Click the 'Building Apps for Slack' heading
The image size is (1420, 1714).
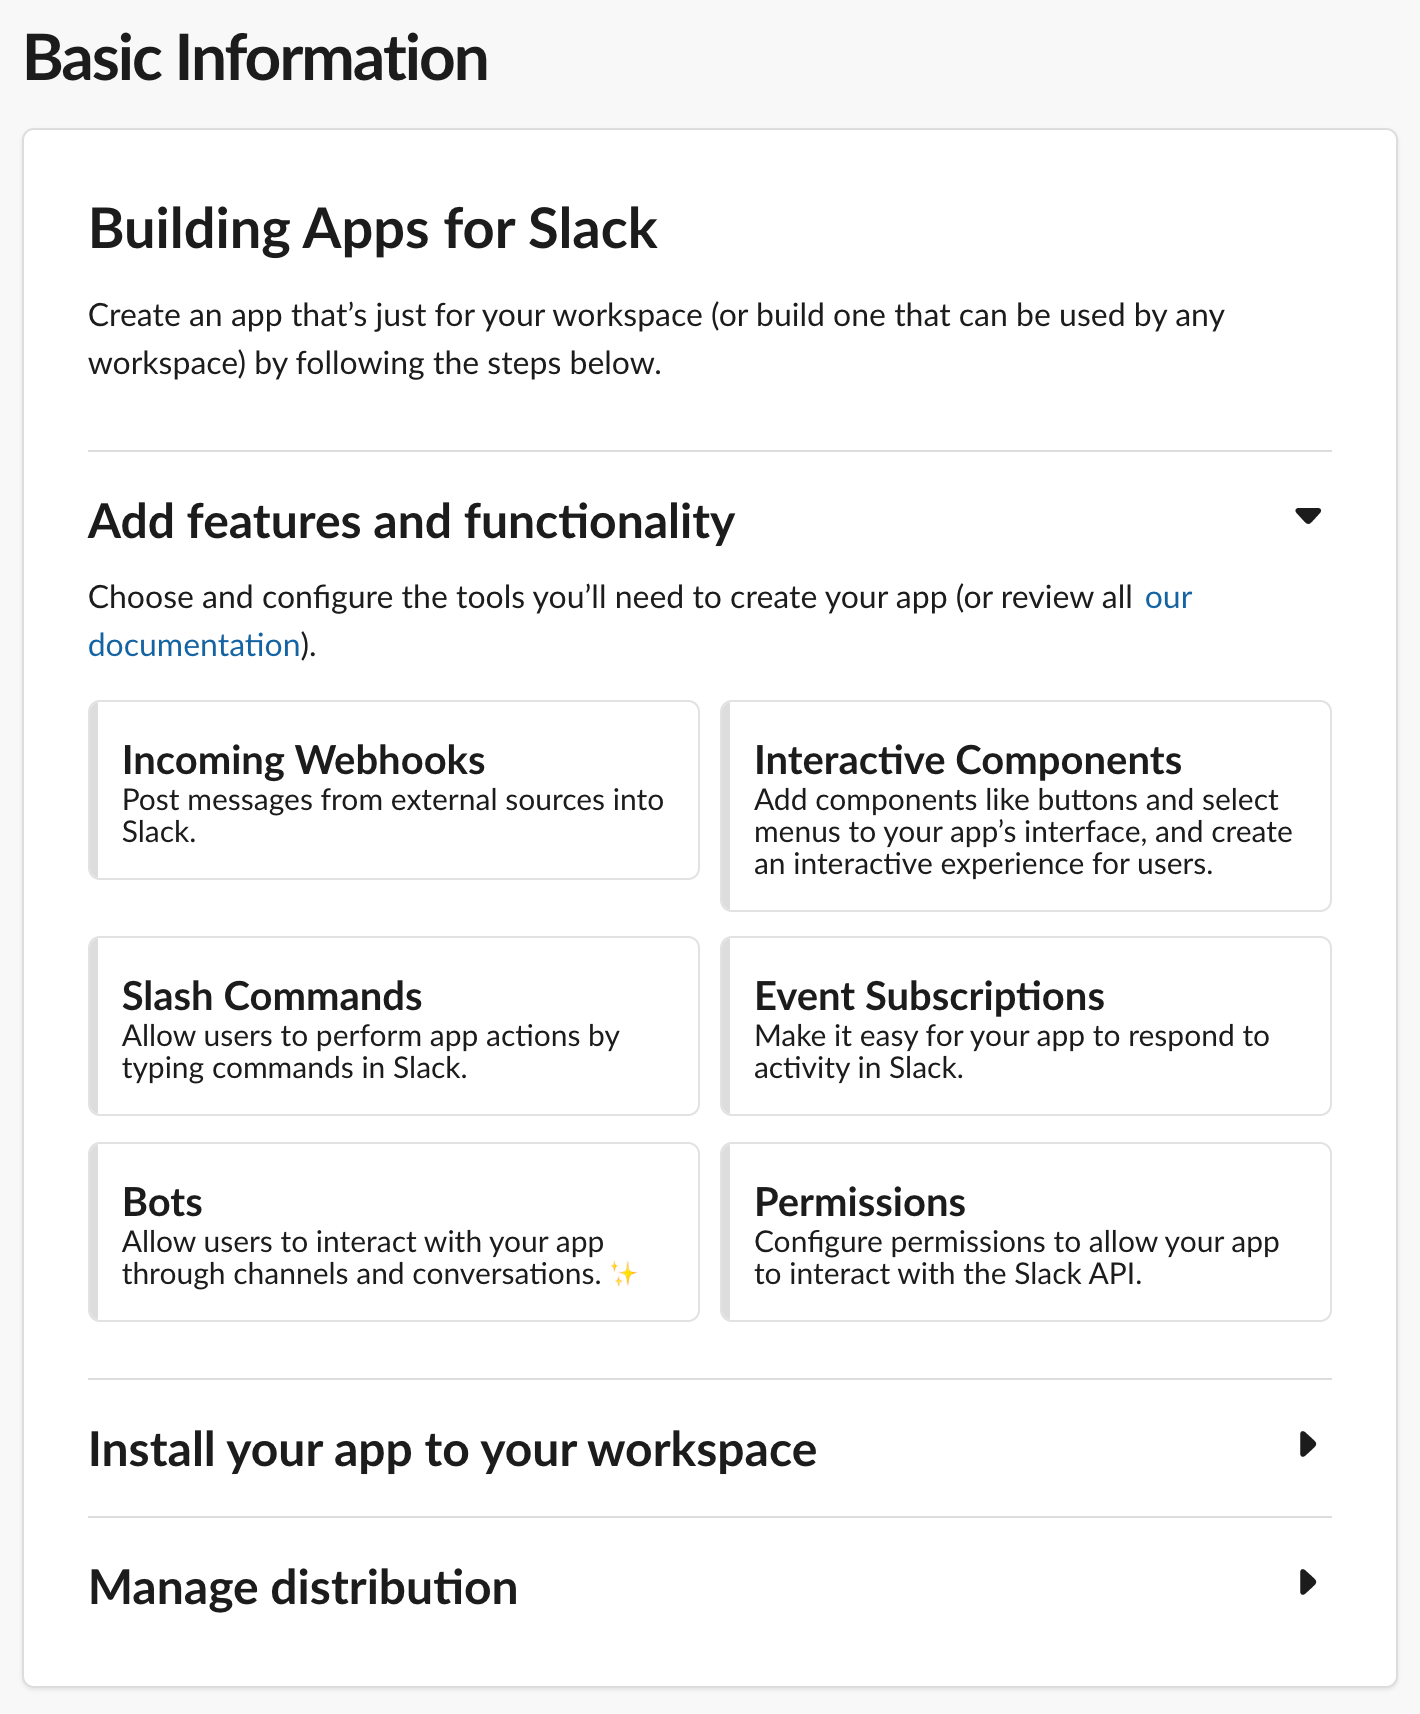(x=373, y=229)
